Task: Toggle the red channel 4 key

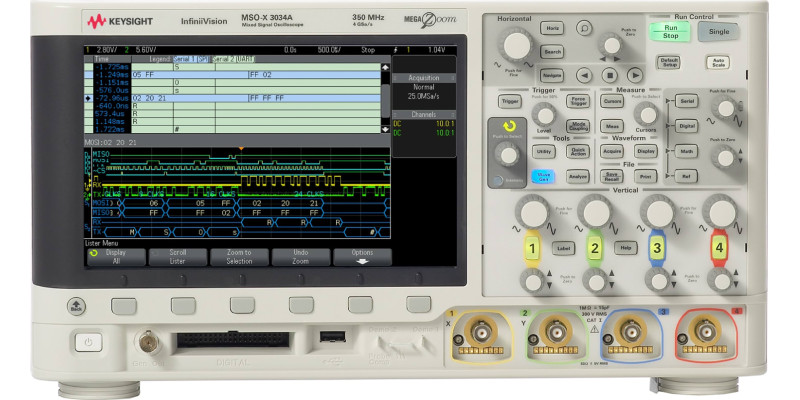Action: tap(719, 248)
